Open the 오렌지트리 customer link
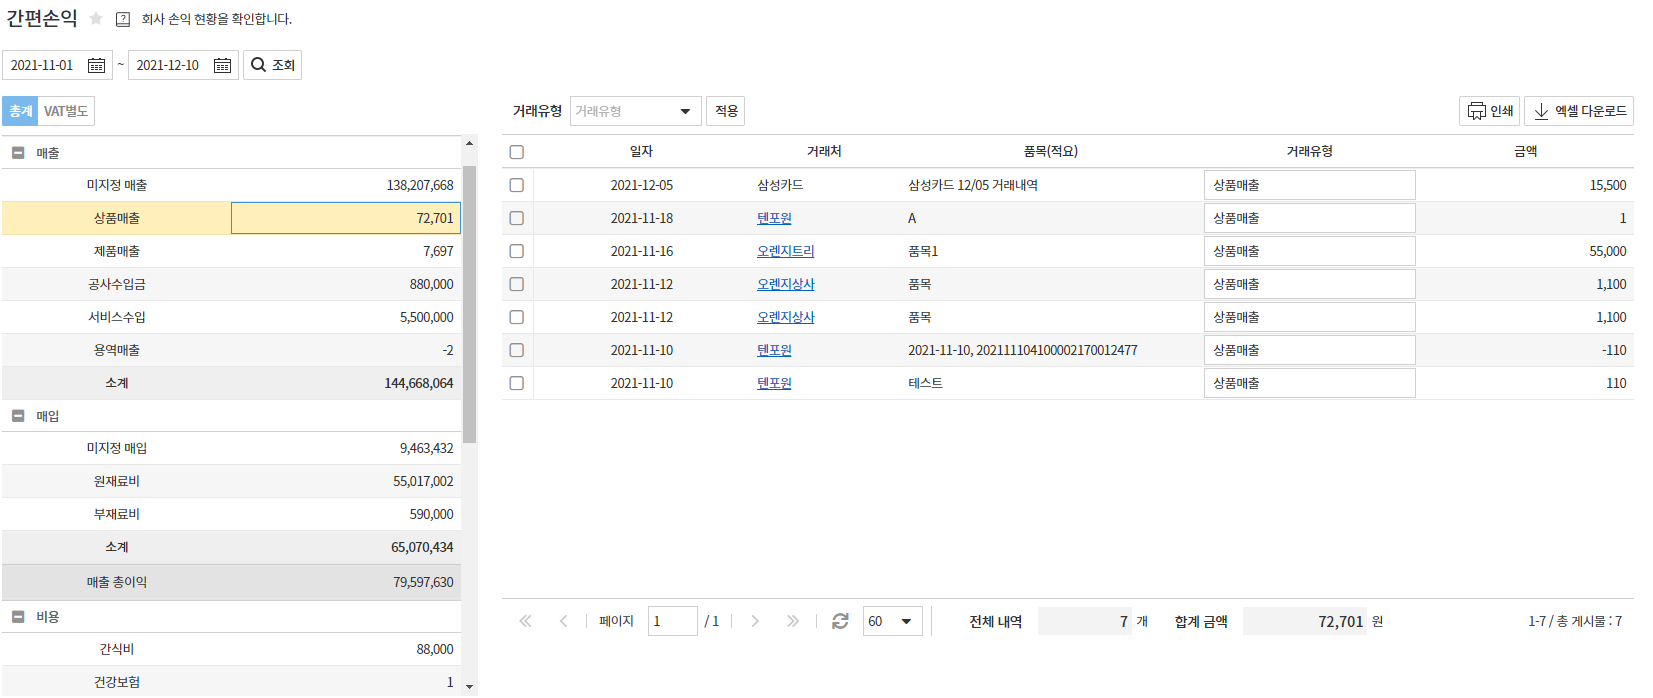1653x698 pixels. (785, 251)
